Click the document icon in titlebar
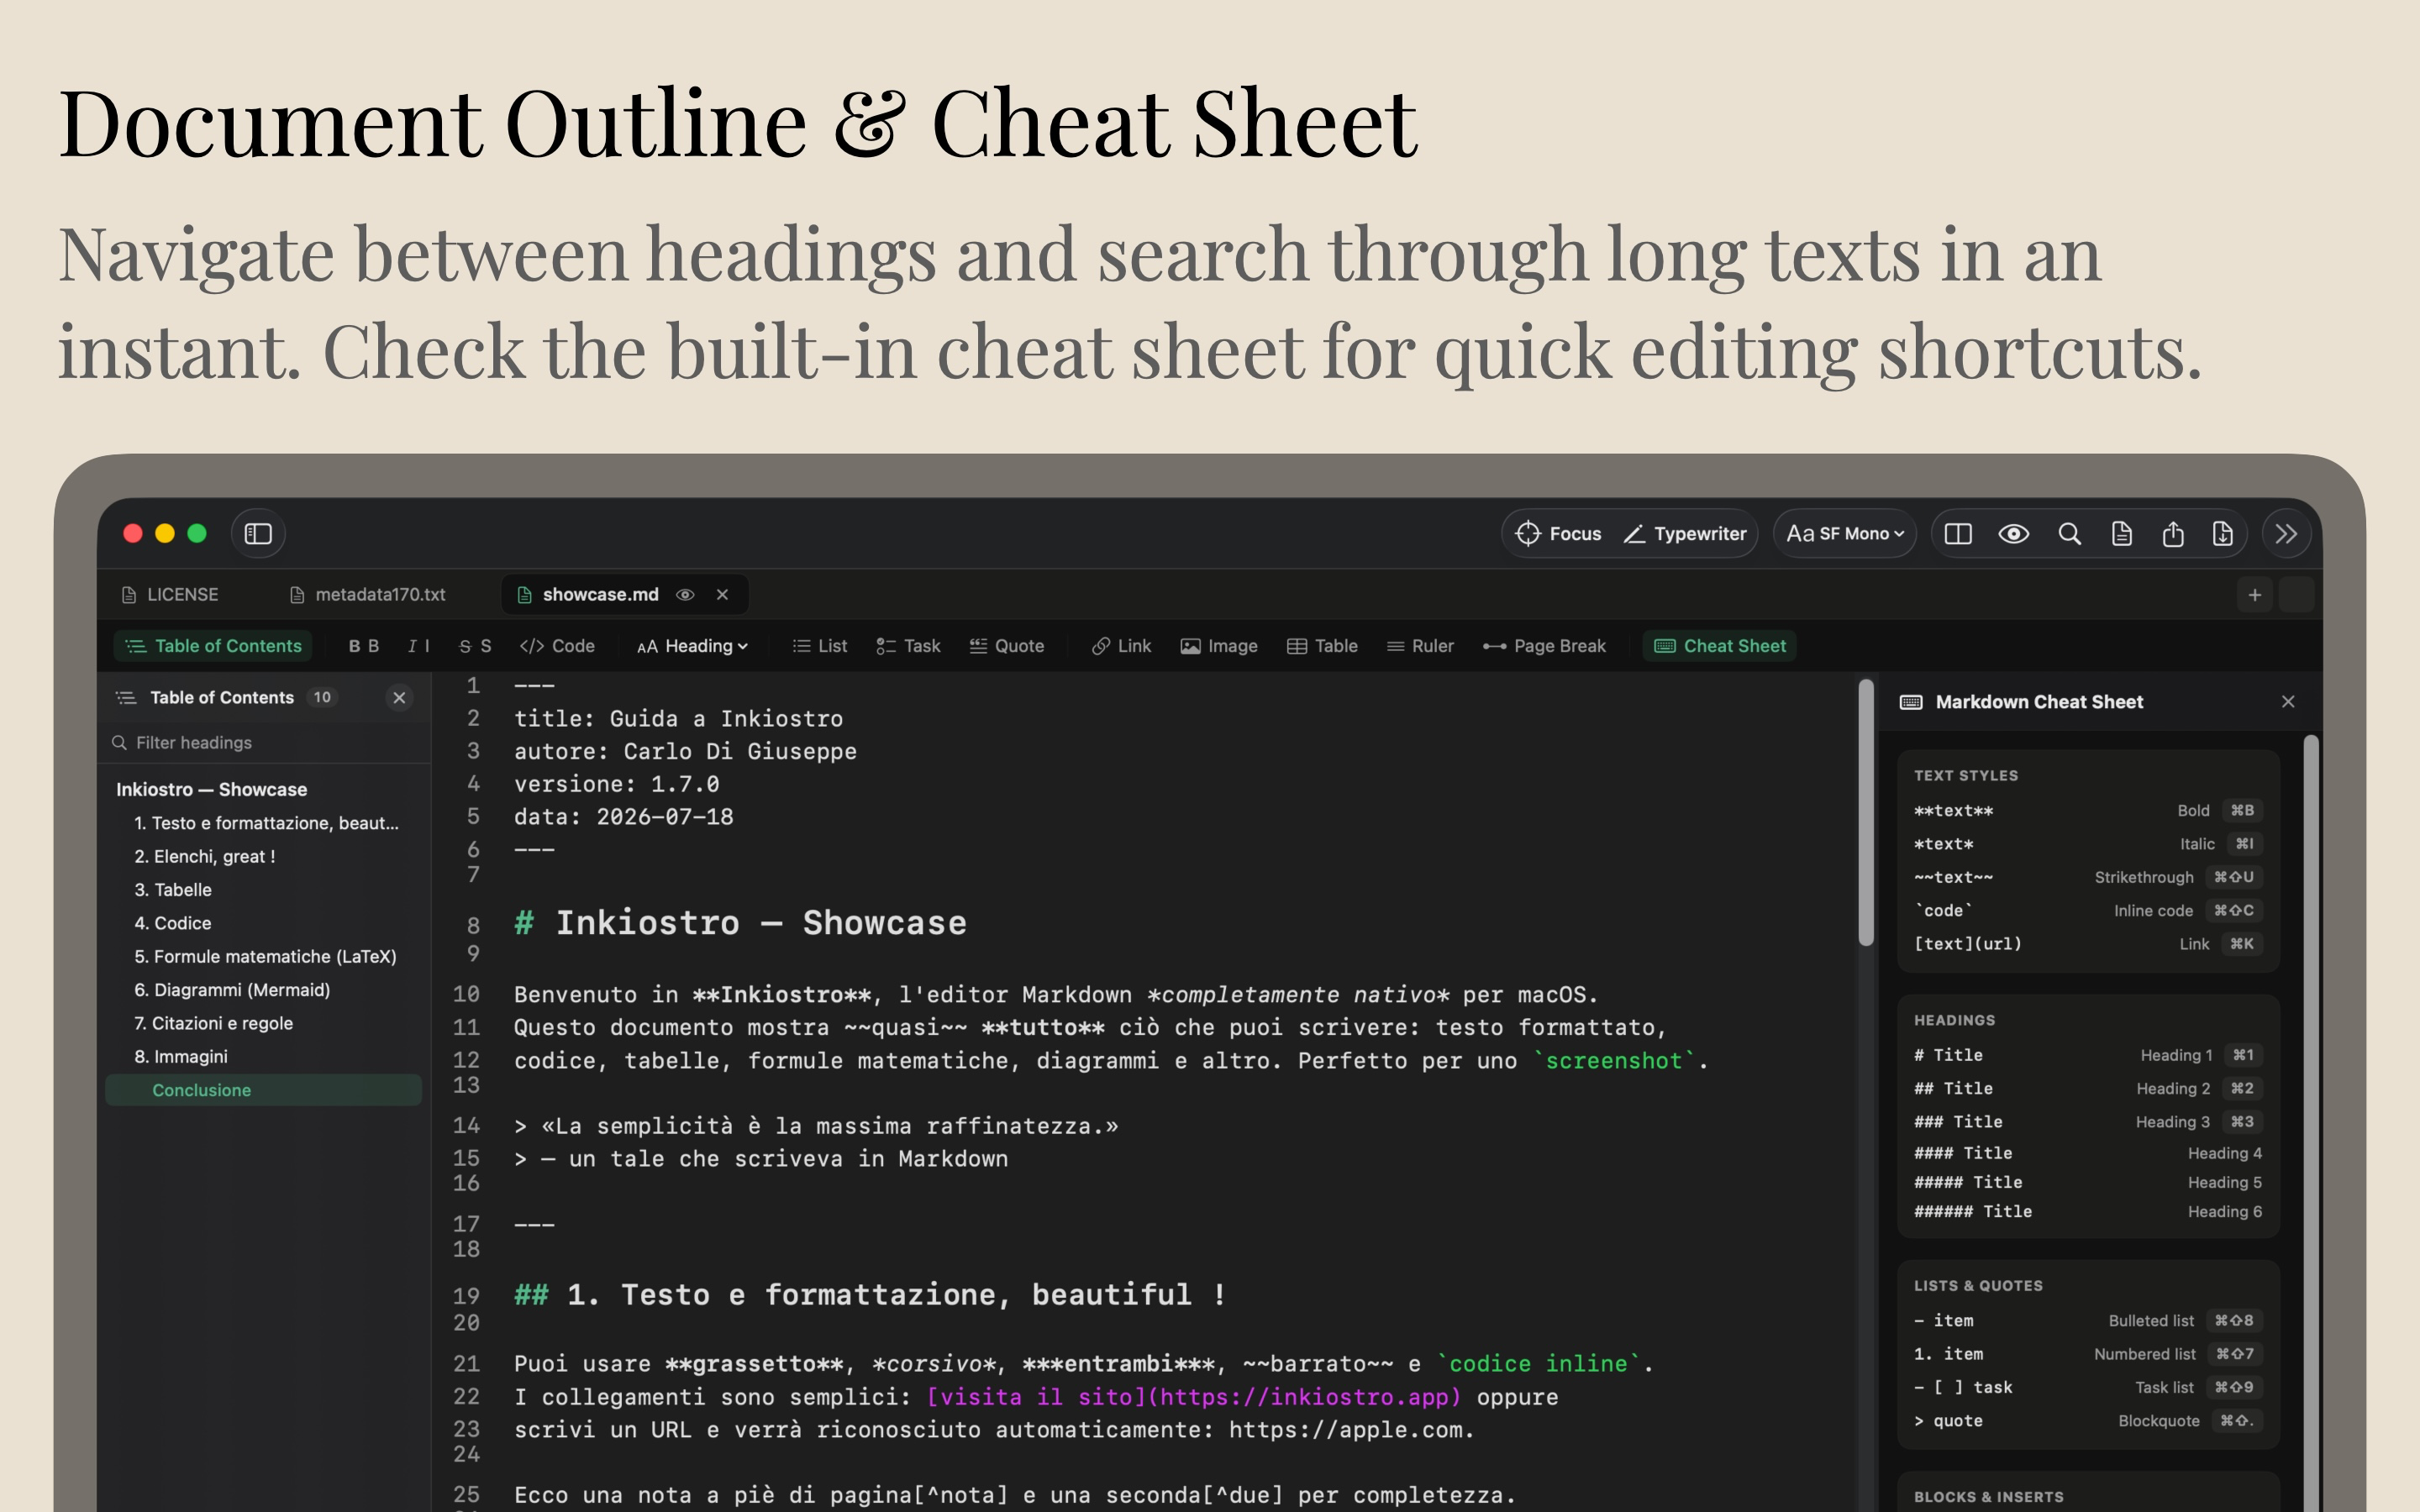 pyautogui.click(x=2121, y=534)
